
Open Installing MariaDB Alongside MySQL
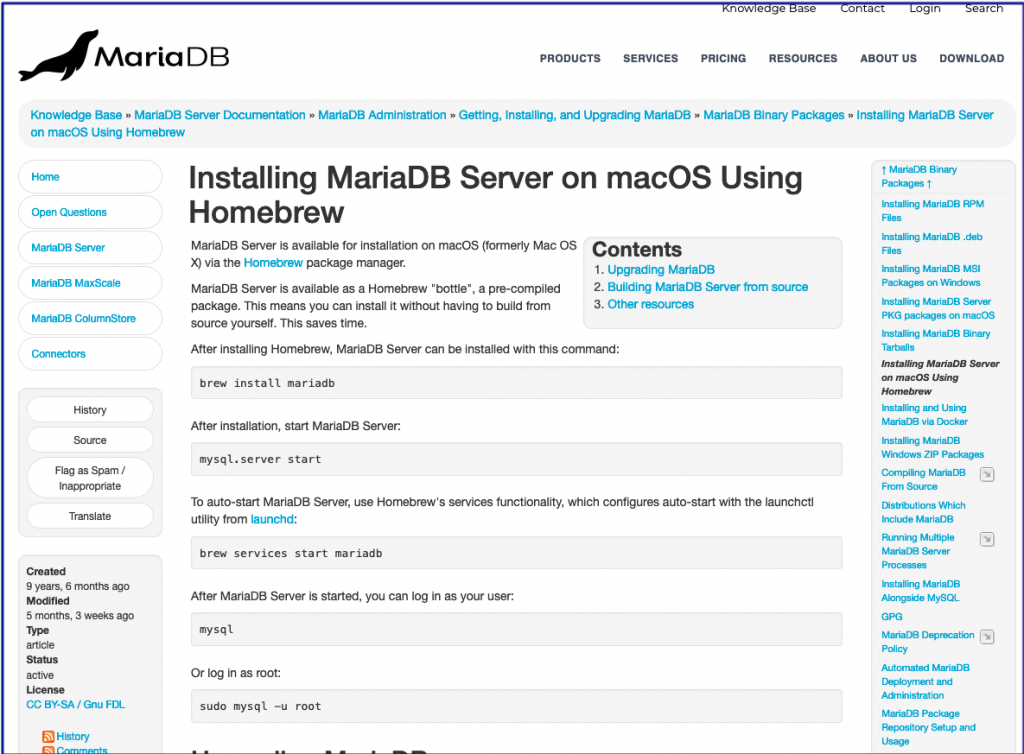point(920,591)
